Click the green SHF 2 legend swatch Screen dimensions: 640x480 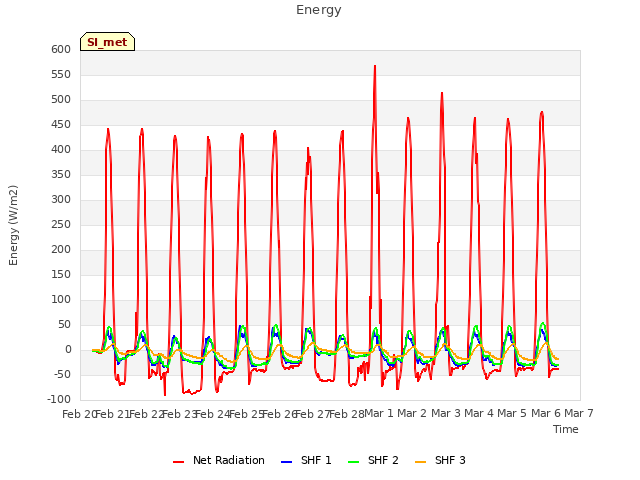353,462
